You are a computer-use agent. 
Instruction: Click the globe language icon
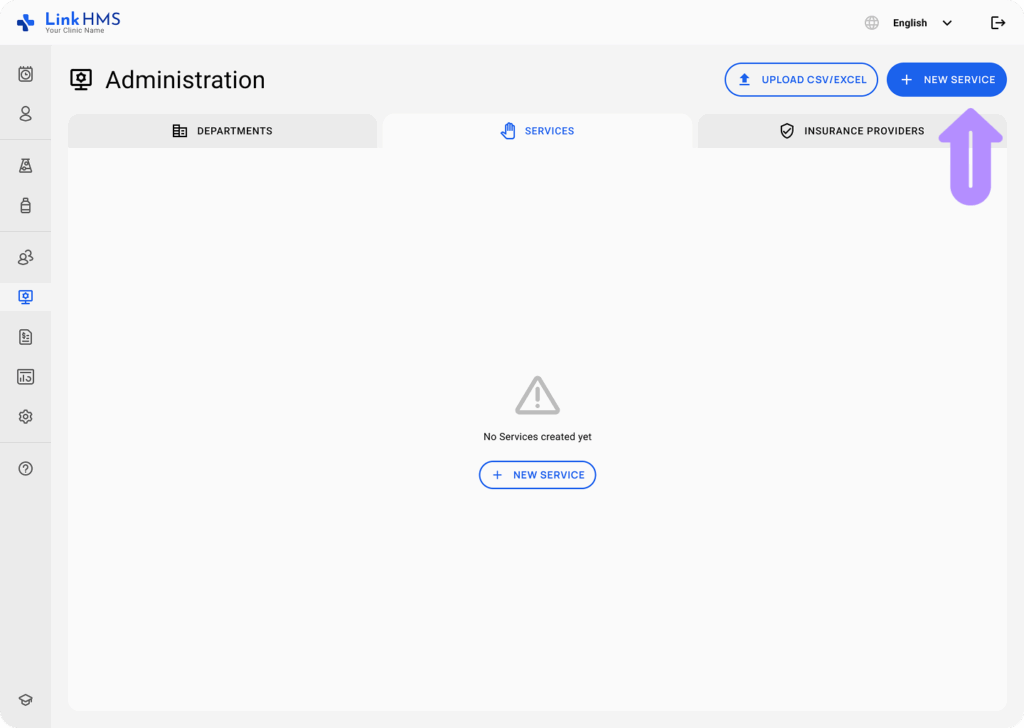[x=872, y=23]
